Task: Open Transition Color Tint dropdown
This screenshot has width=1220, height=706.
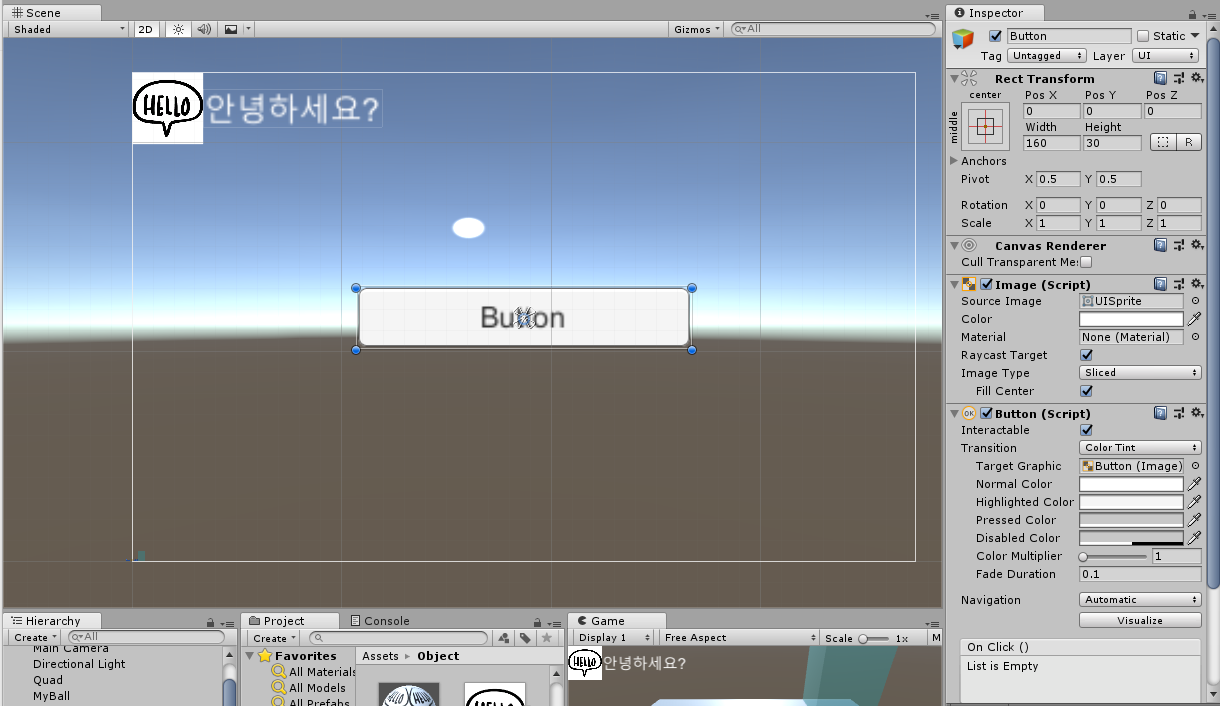Action: (1140, 448)
